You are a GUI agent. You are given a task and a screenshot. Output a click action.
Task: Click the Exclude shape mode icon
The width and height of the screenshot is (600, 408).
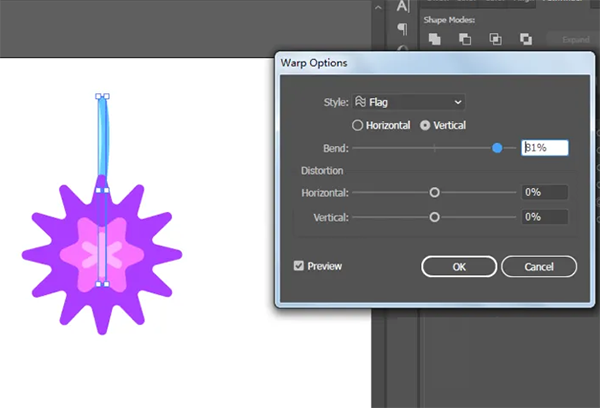click(x=525, y=39)
